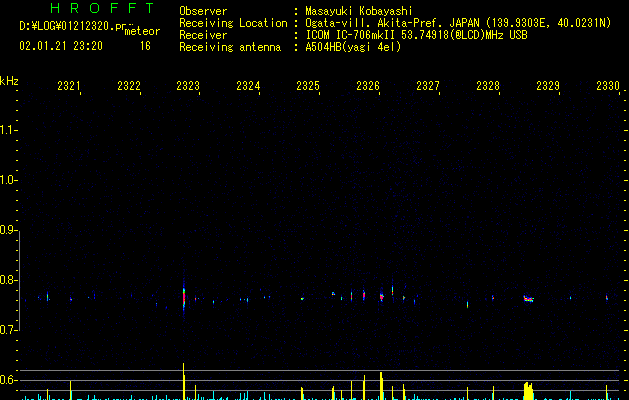
Task: Click the 1.1 kHz axis label
Action: coord(8,130)
